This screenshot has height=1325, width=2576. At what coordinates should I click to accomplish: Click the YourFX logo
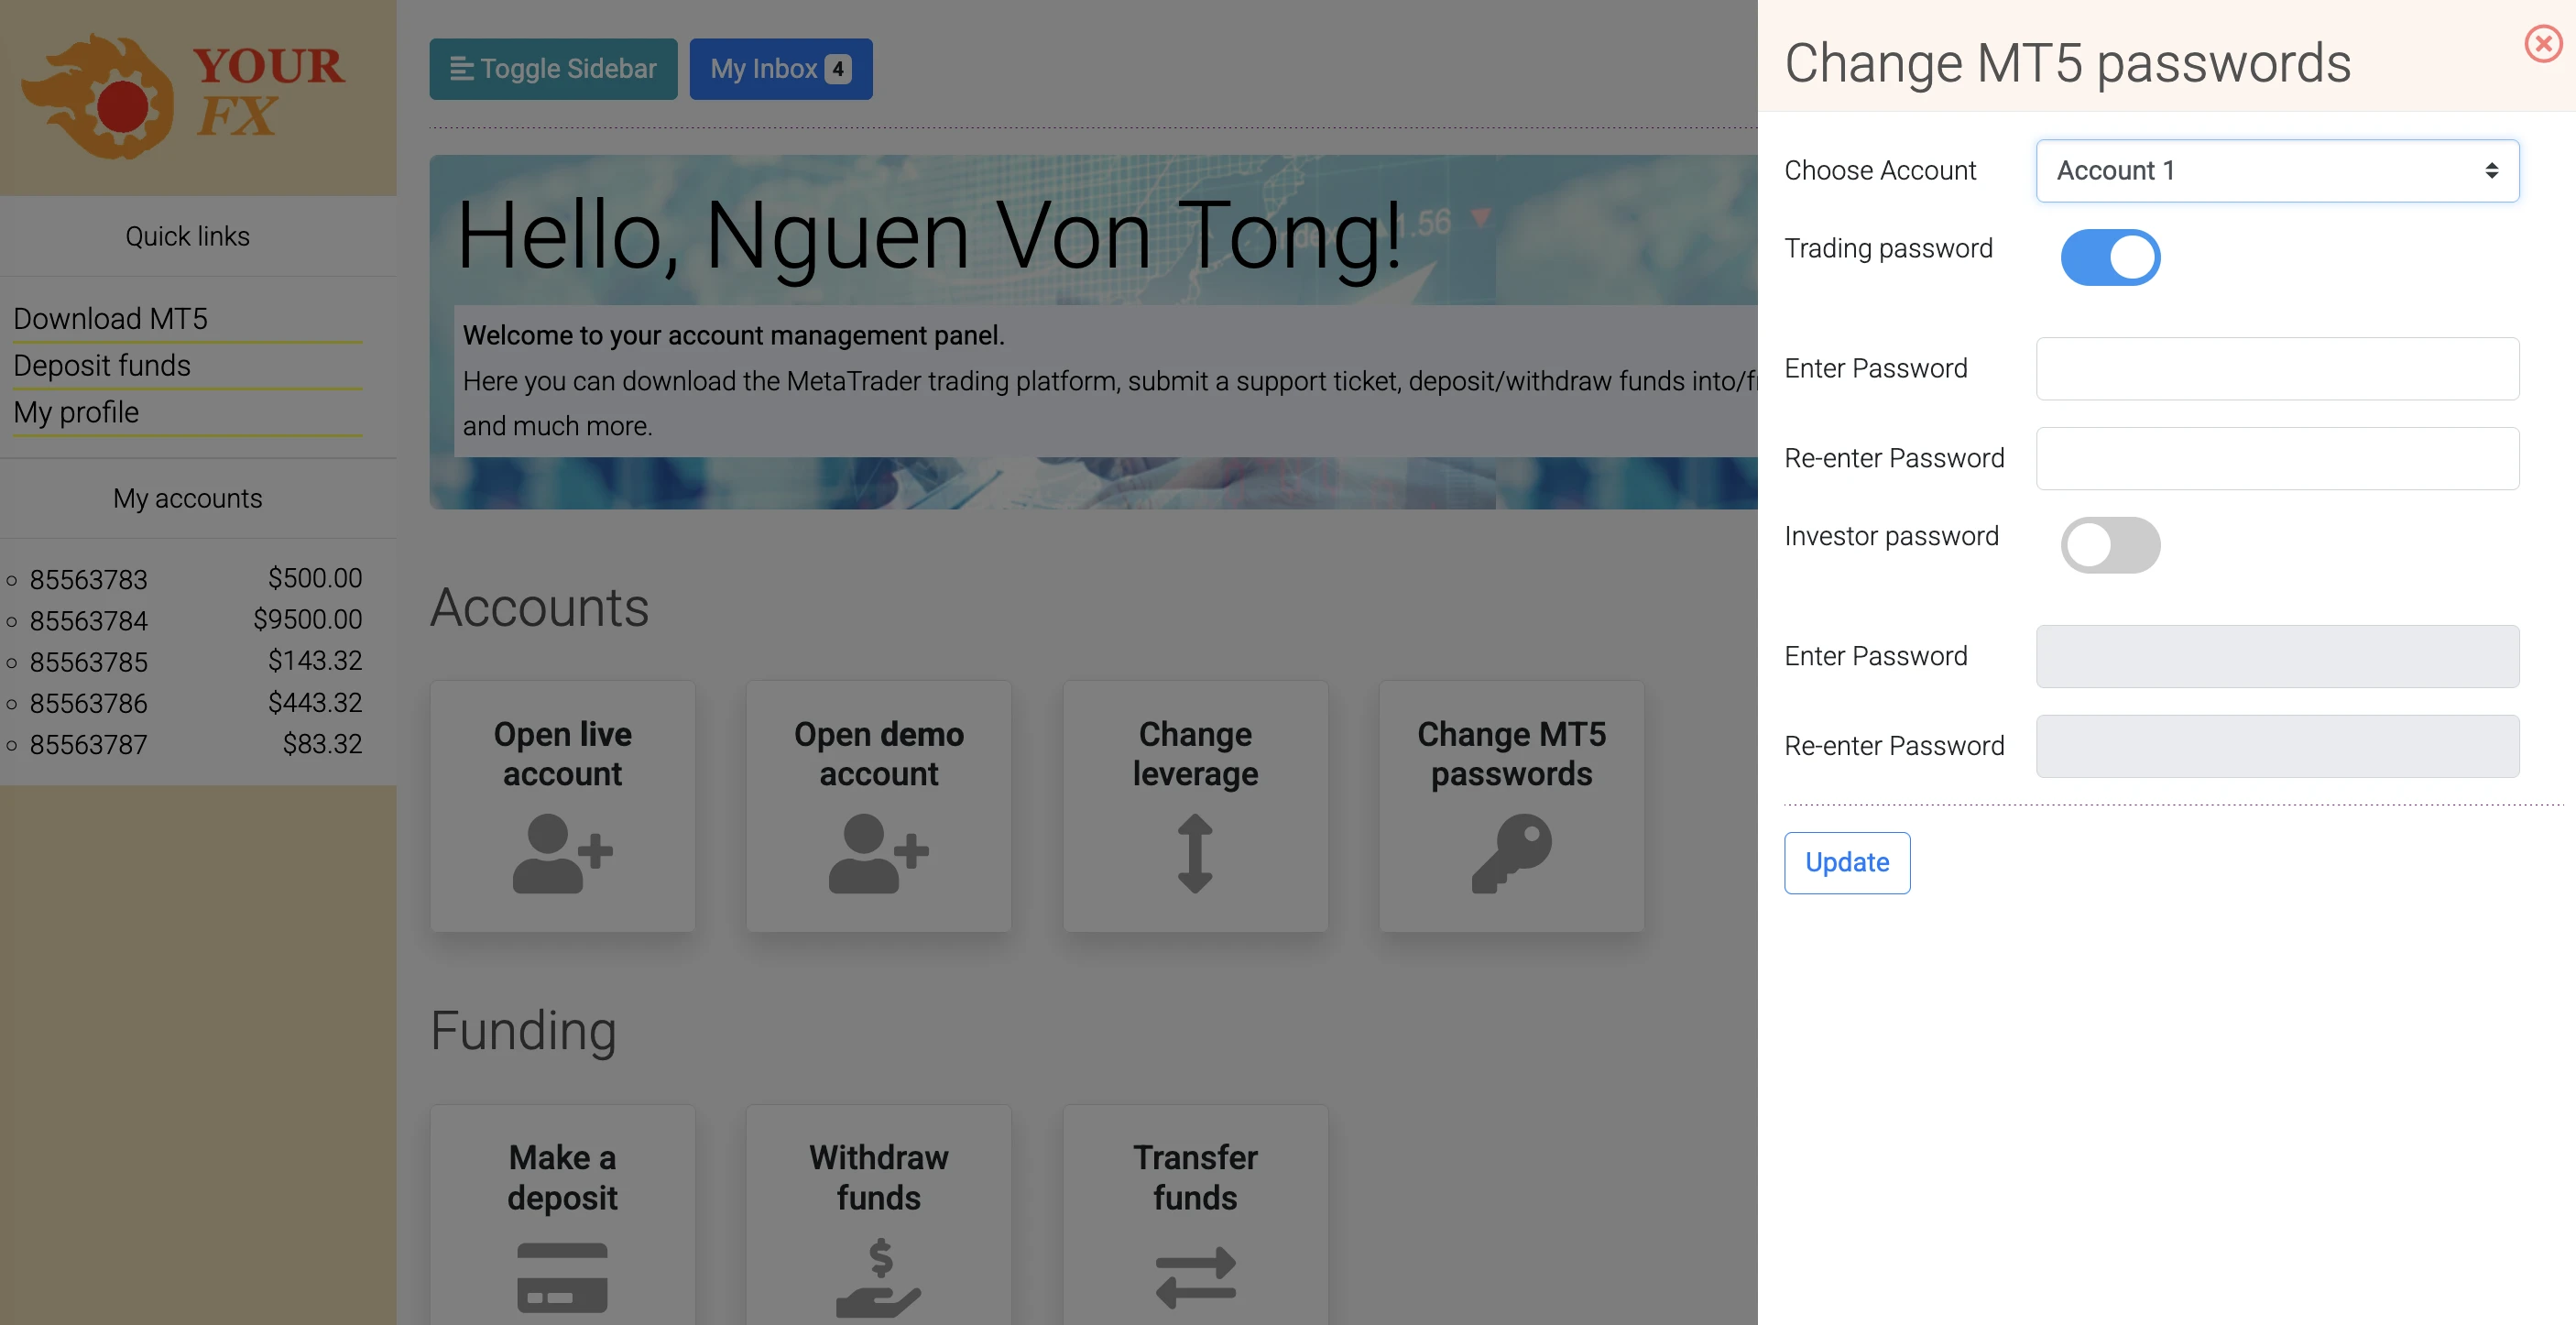(x=185, y=97)
